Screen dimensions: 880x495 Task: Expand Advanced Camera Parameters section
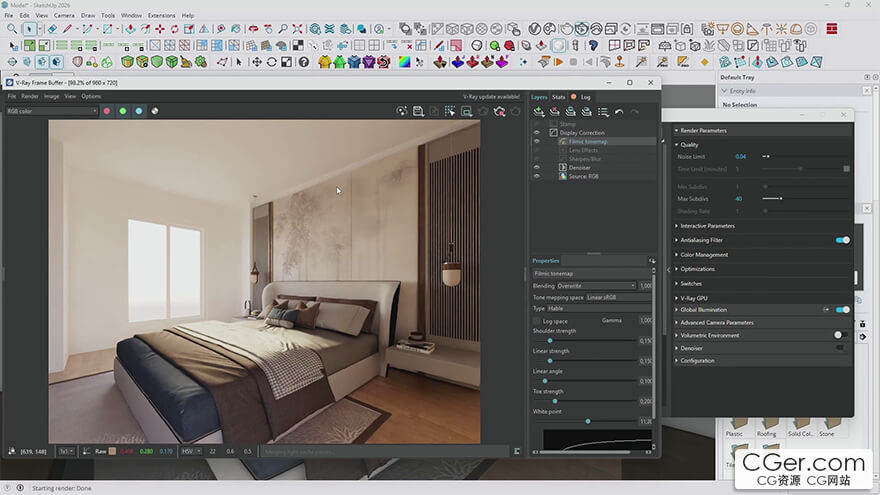717,323
